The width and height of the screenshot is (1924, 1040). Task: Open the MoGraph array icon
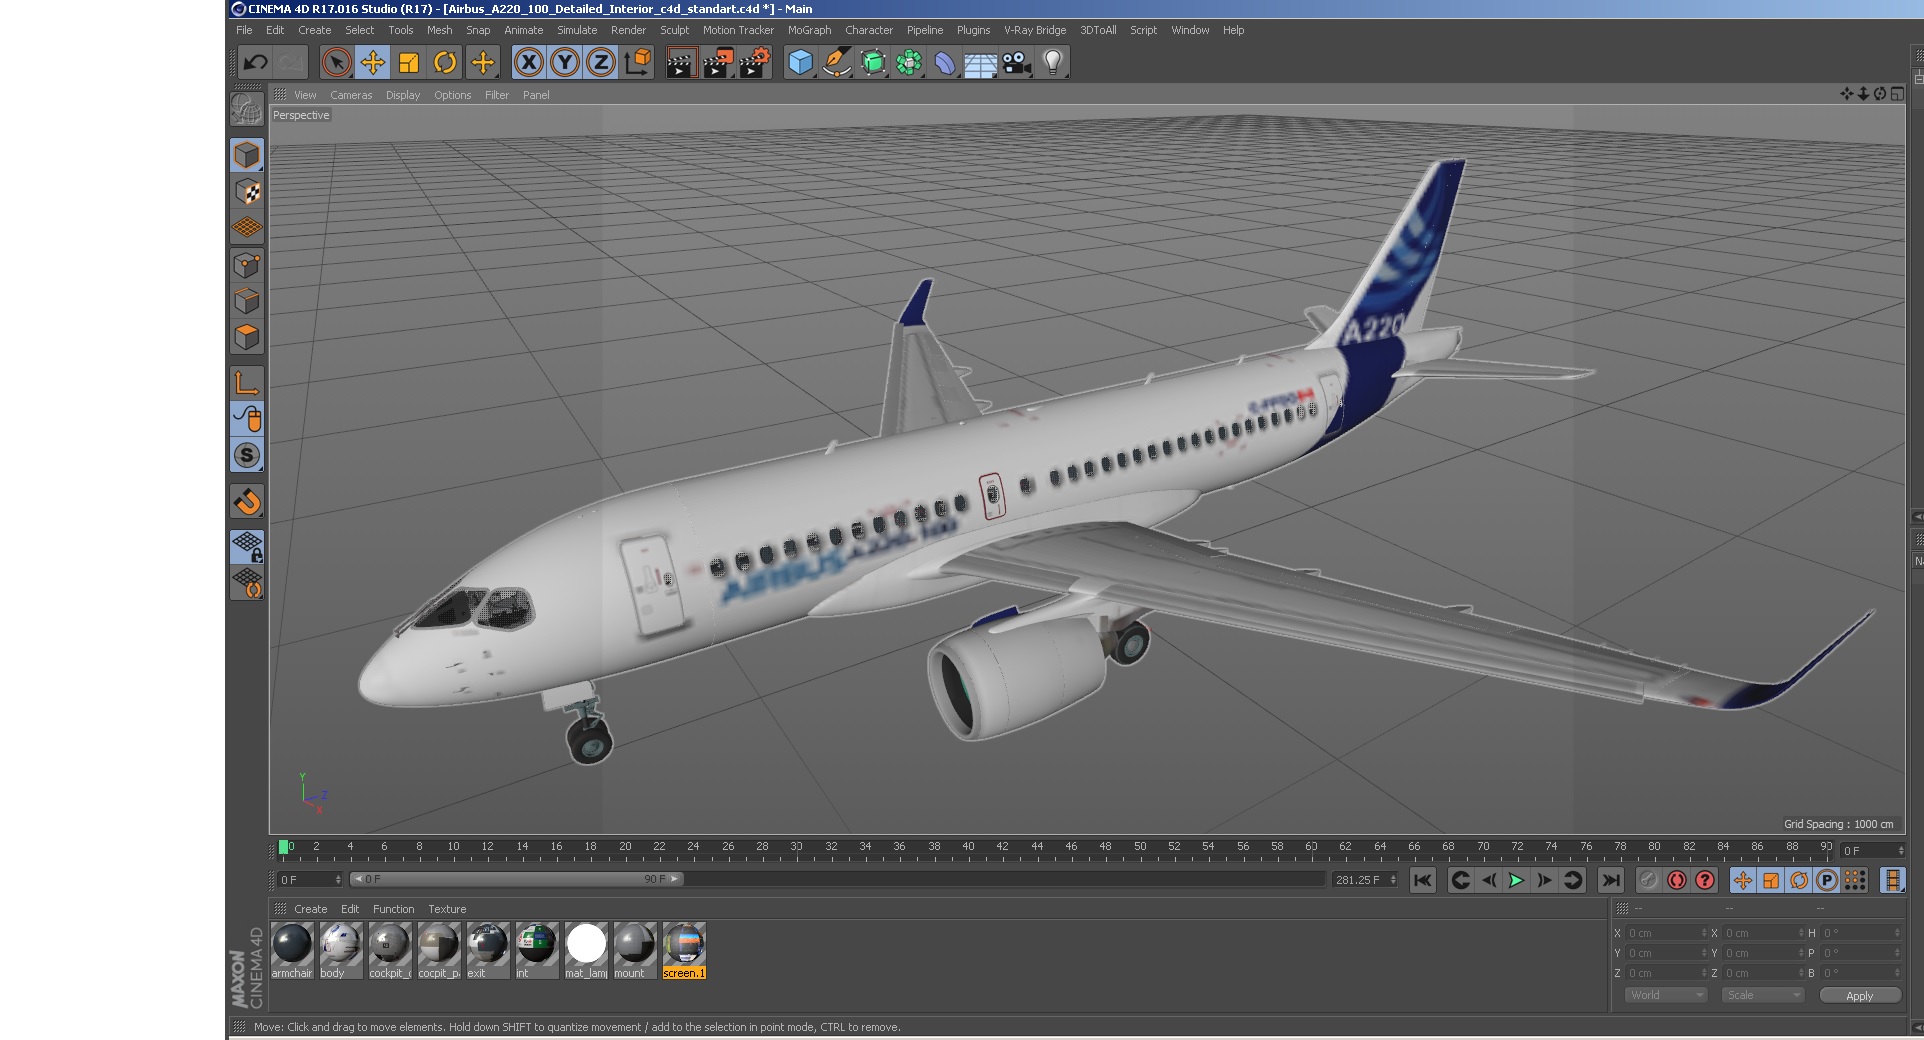click(909, 62)
